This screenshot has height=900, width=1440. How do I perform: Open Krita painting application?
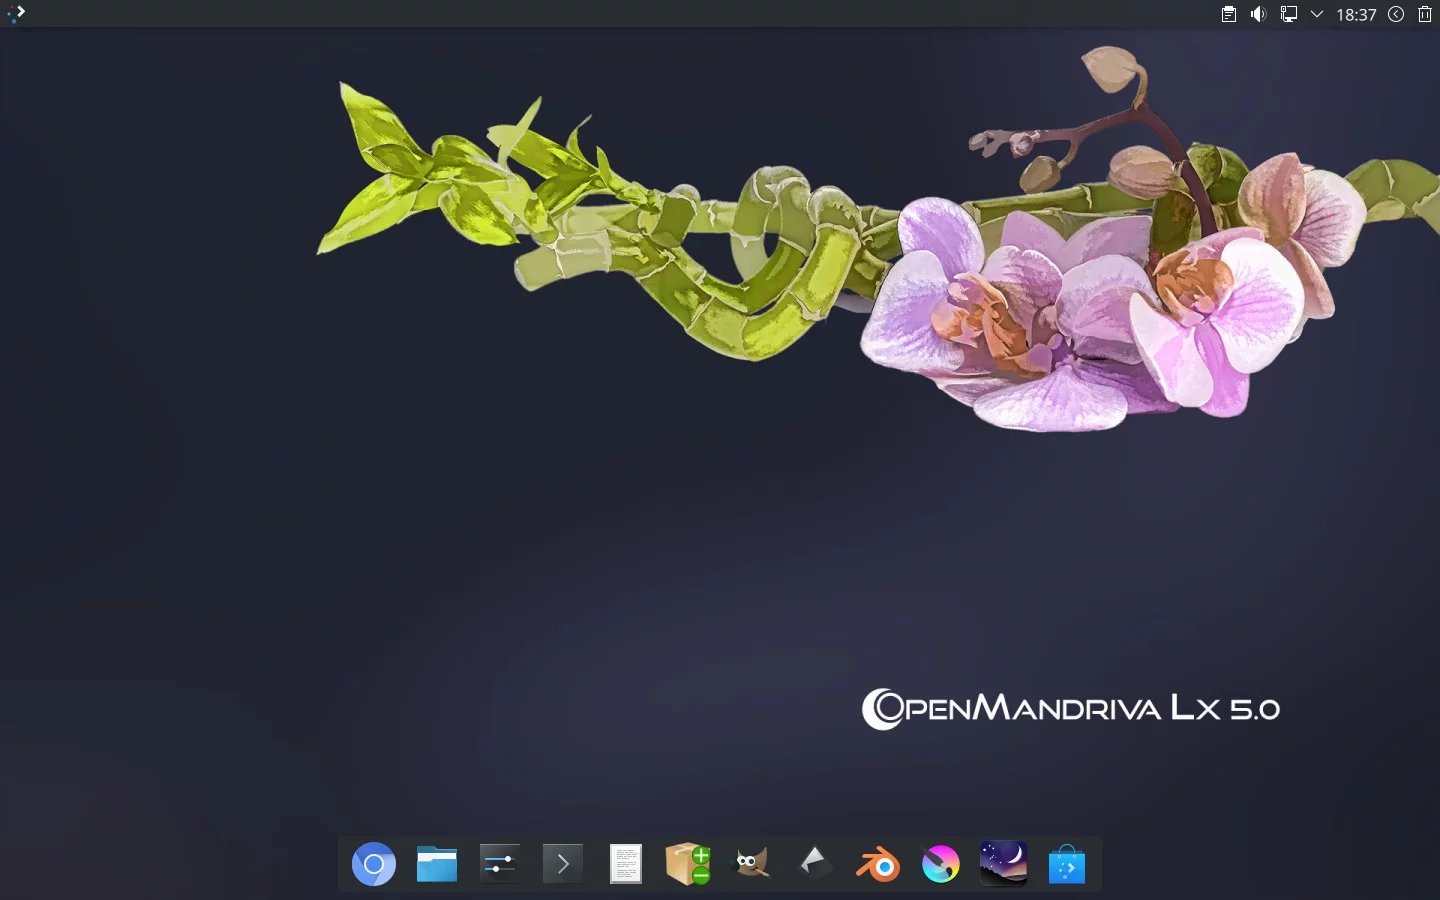pyautogui.click(x=939, y=863)
